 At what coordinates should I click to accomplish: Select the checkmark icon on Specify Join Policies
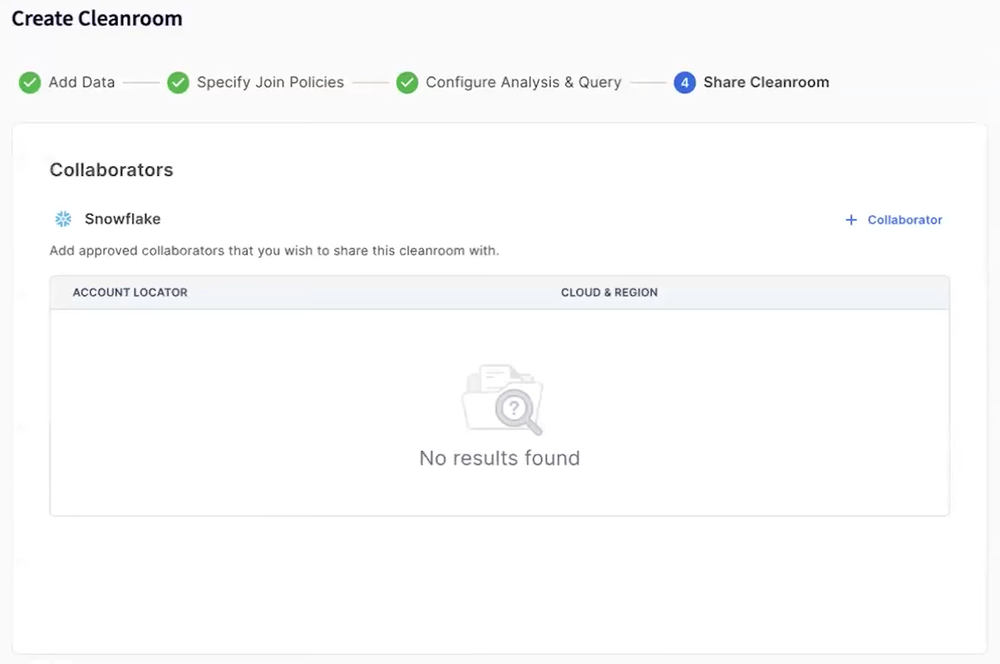coord(179,82)
